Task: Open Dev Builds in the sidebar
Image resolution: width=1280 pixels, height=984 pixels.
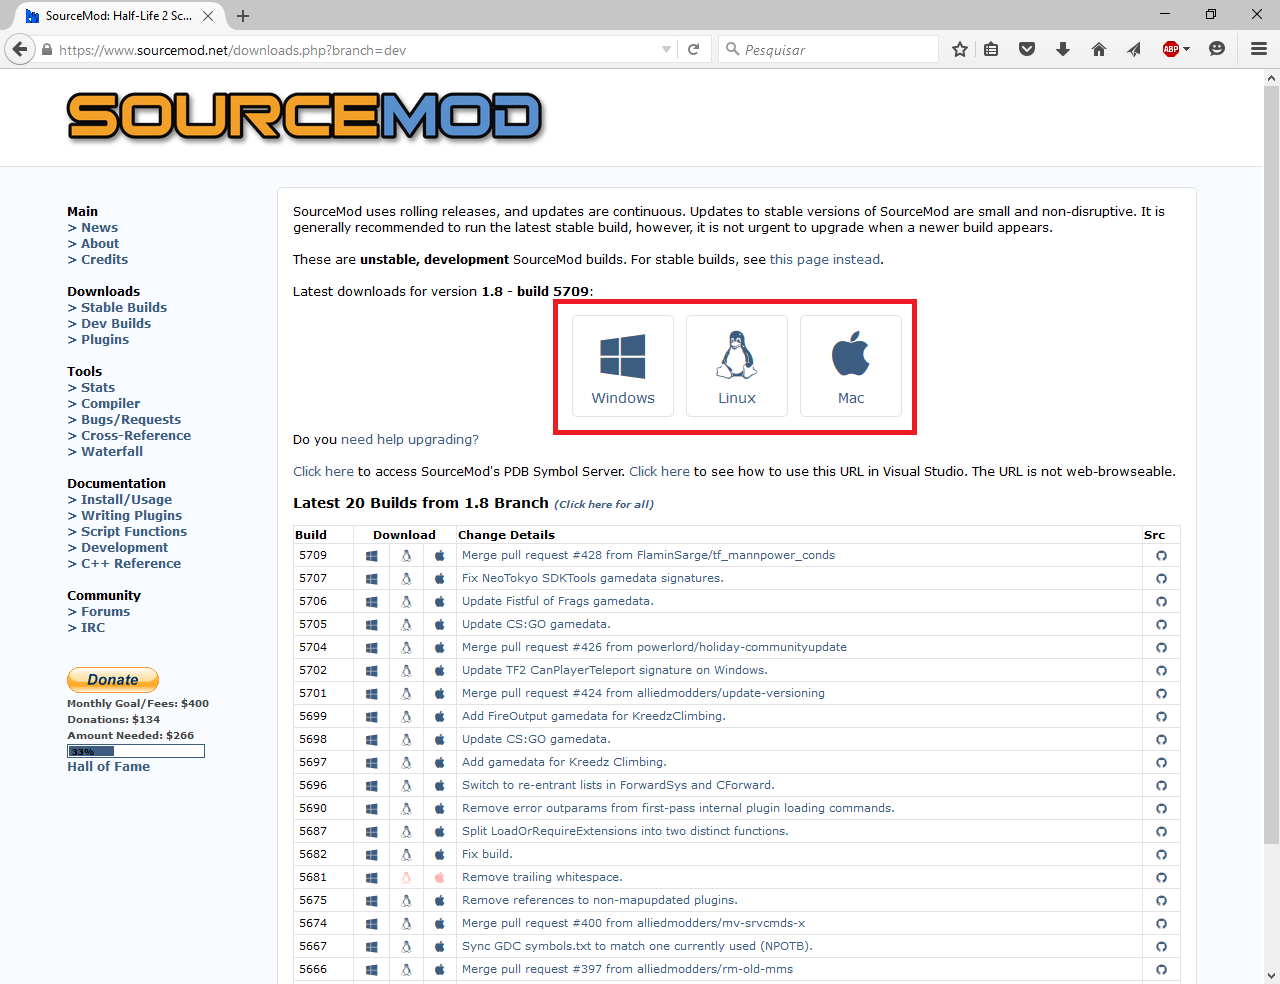Action: click(116, 324)
